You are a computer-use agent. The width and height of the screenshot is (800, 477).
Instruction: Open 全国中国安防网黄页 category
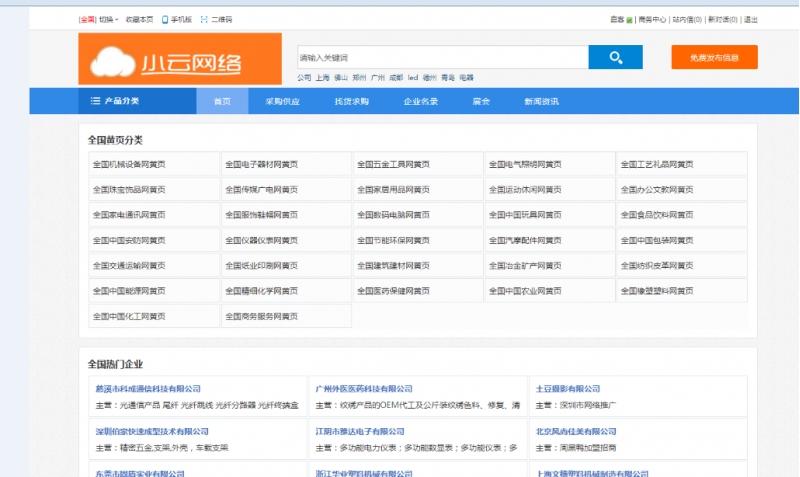coord(129,240)
